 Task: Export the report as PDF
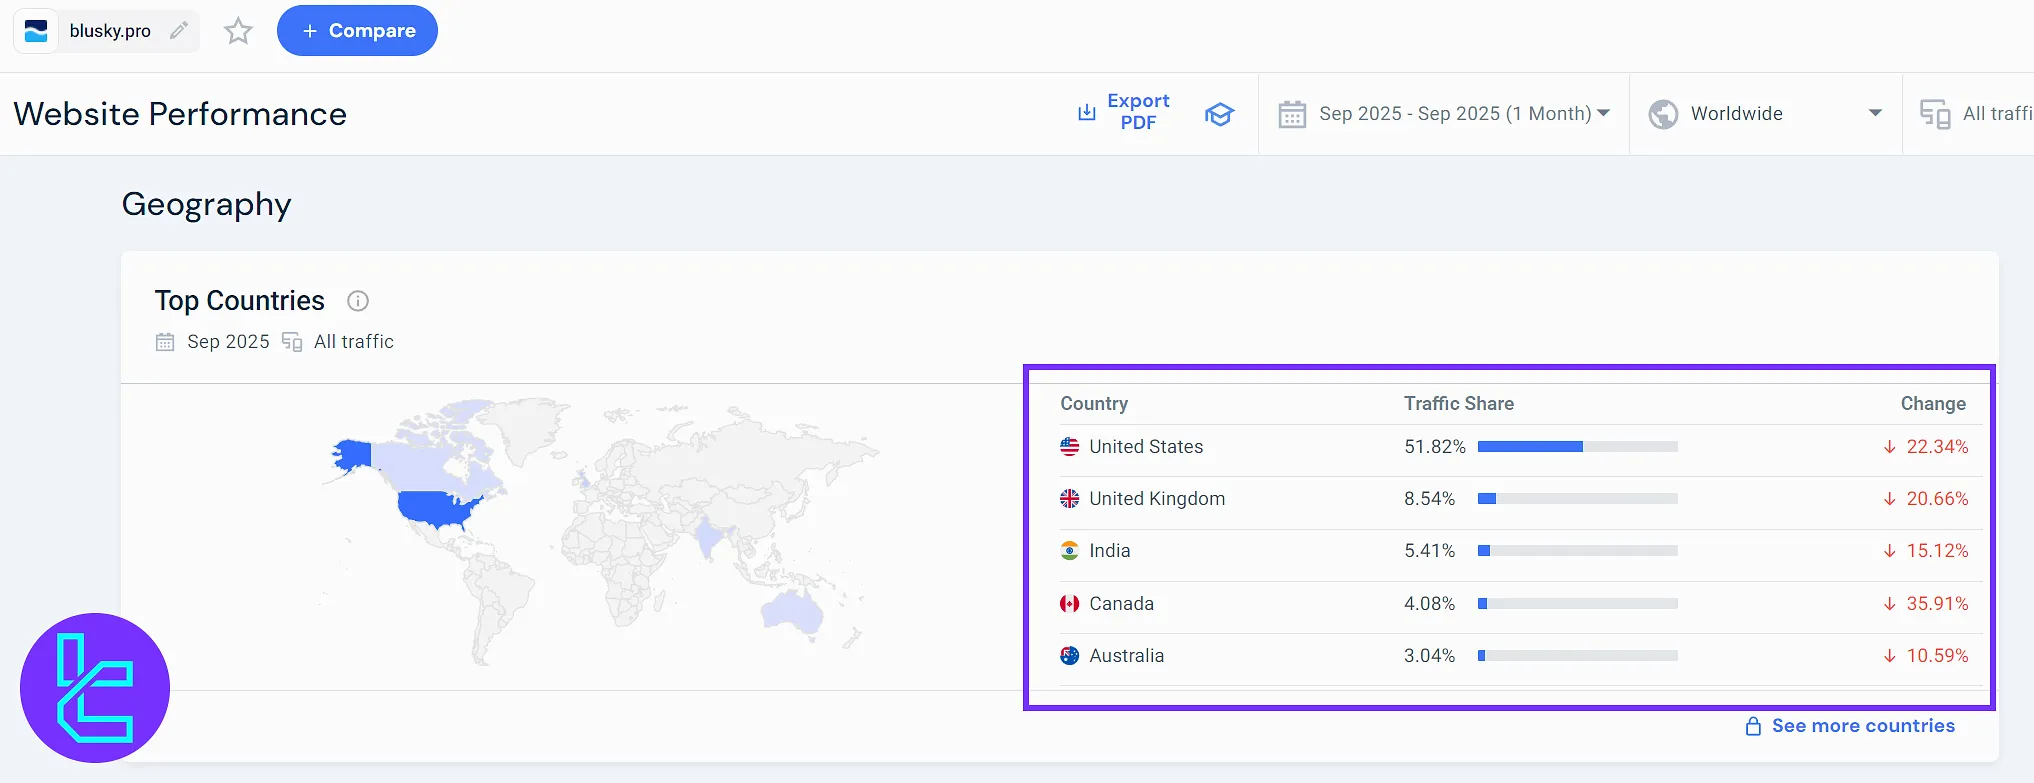pos(1123,112)
